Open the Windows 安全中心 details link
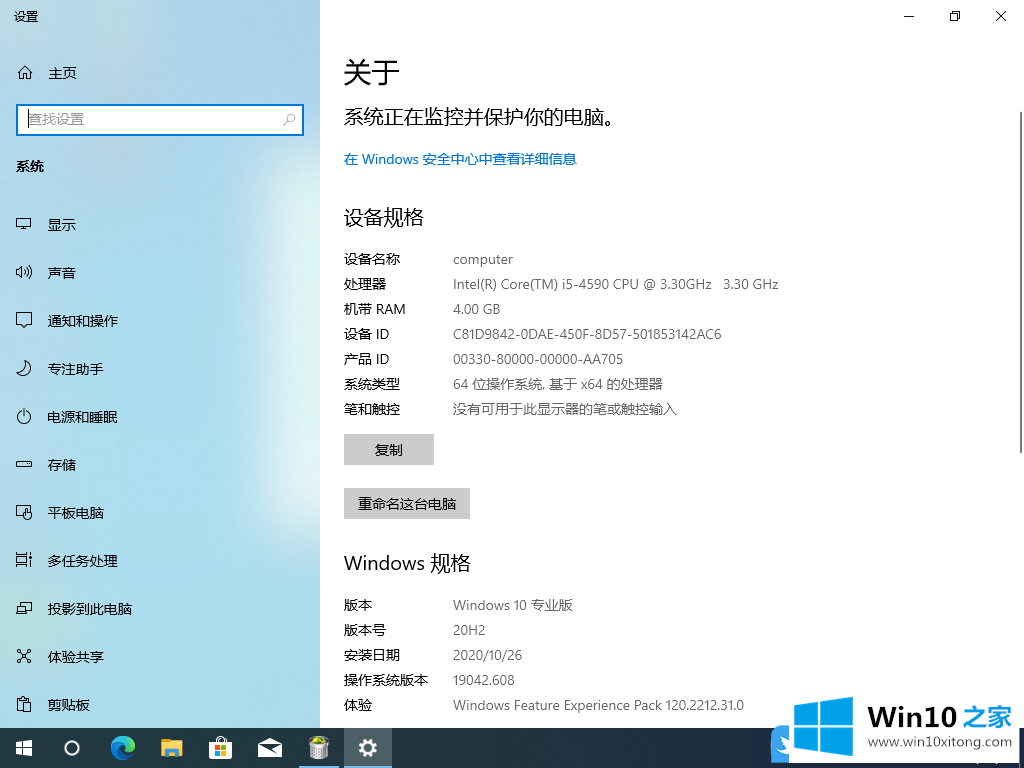 point(460,159)
